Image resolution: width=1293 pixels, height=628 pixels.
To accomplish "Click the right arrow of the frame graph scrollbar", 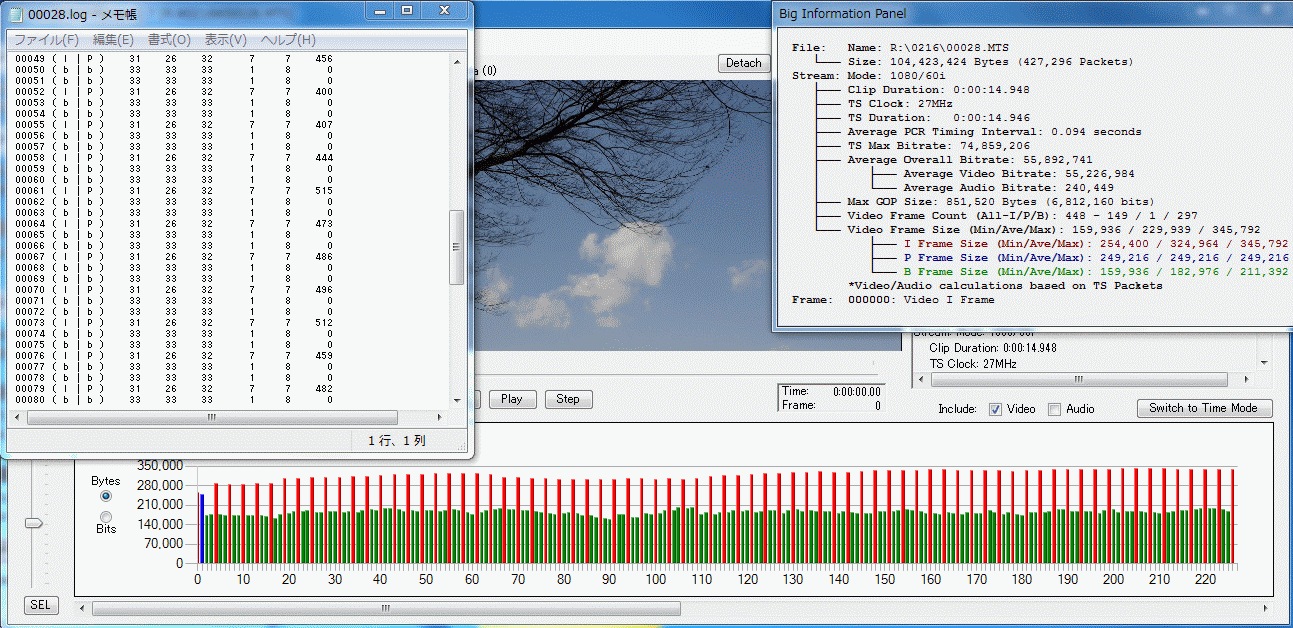I will click(x=1266, y=608).
